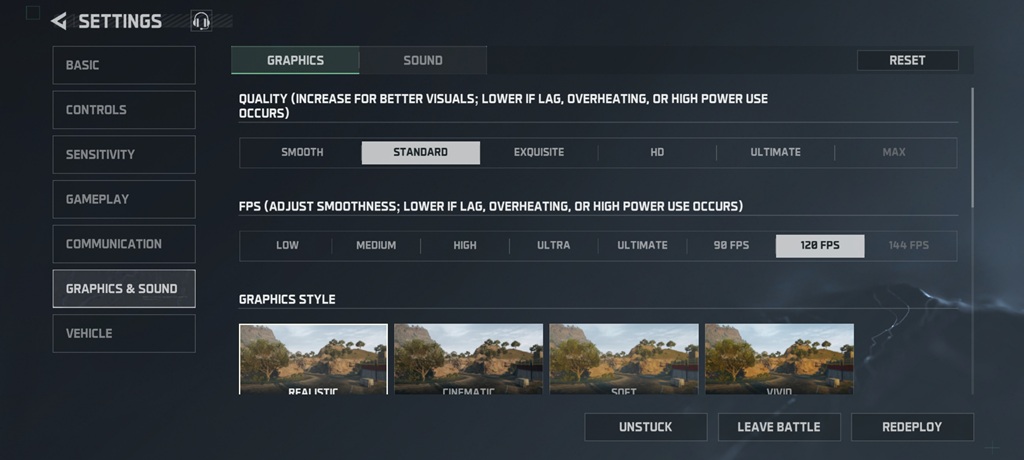The image size is (1024, 460).
Task: Go to Controls settings
Action: pos(124,110)
